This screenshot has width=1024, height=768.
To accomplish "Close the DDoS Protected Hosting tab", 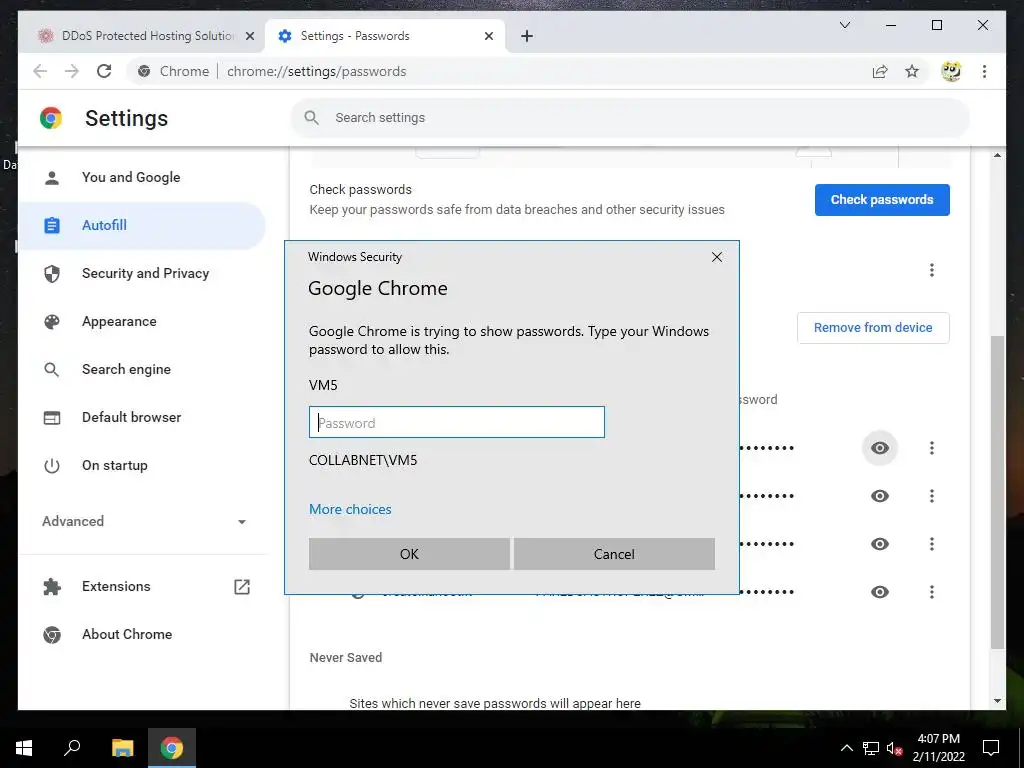I will point(249,36).
